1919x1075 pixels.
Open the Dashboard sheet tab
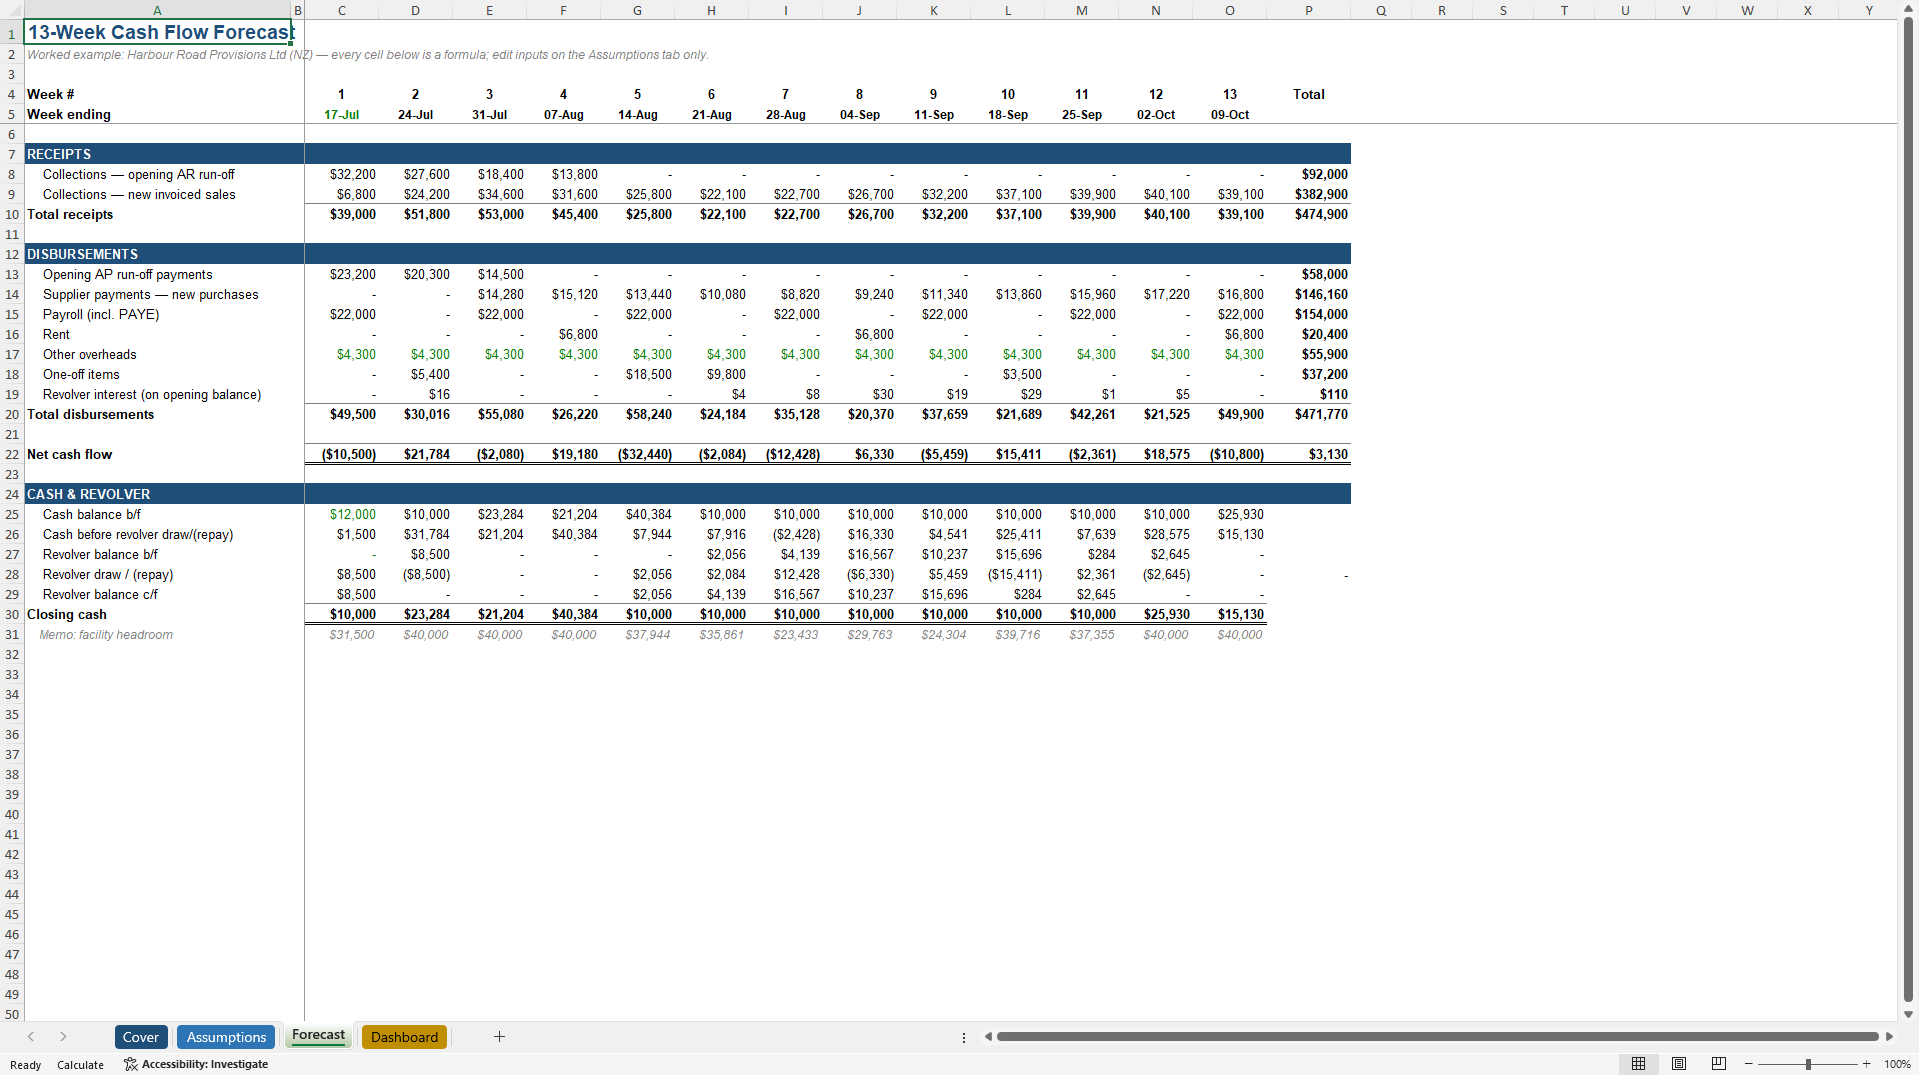pos(404,1037)
